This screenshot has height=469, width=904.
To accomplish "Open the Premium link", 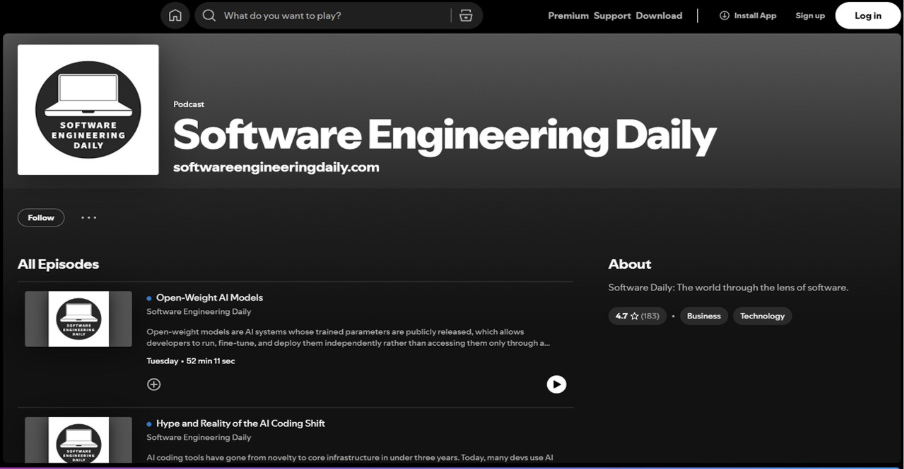I will tap(568, 16).
